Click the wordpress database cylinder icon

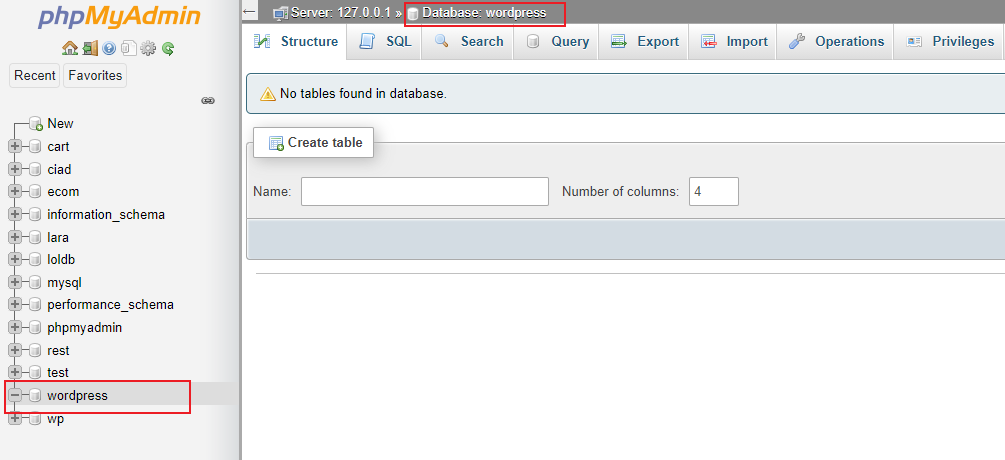[x=35, y=395]
